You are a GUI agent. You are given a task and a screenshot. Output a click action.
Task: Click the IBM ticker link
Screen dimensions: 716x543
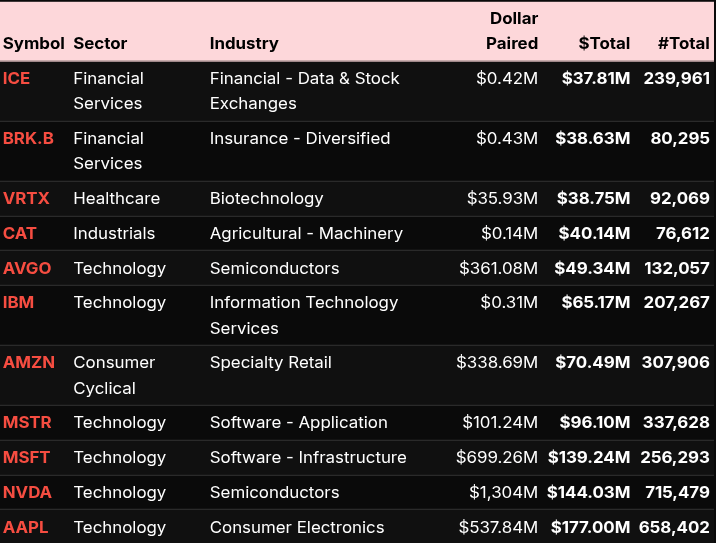point(19,302)
